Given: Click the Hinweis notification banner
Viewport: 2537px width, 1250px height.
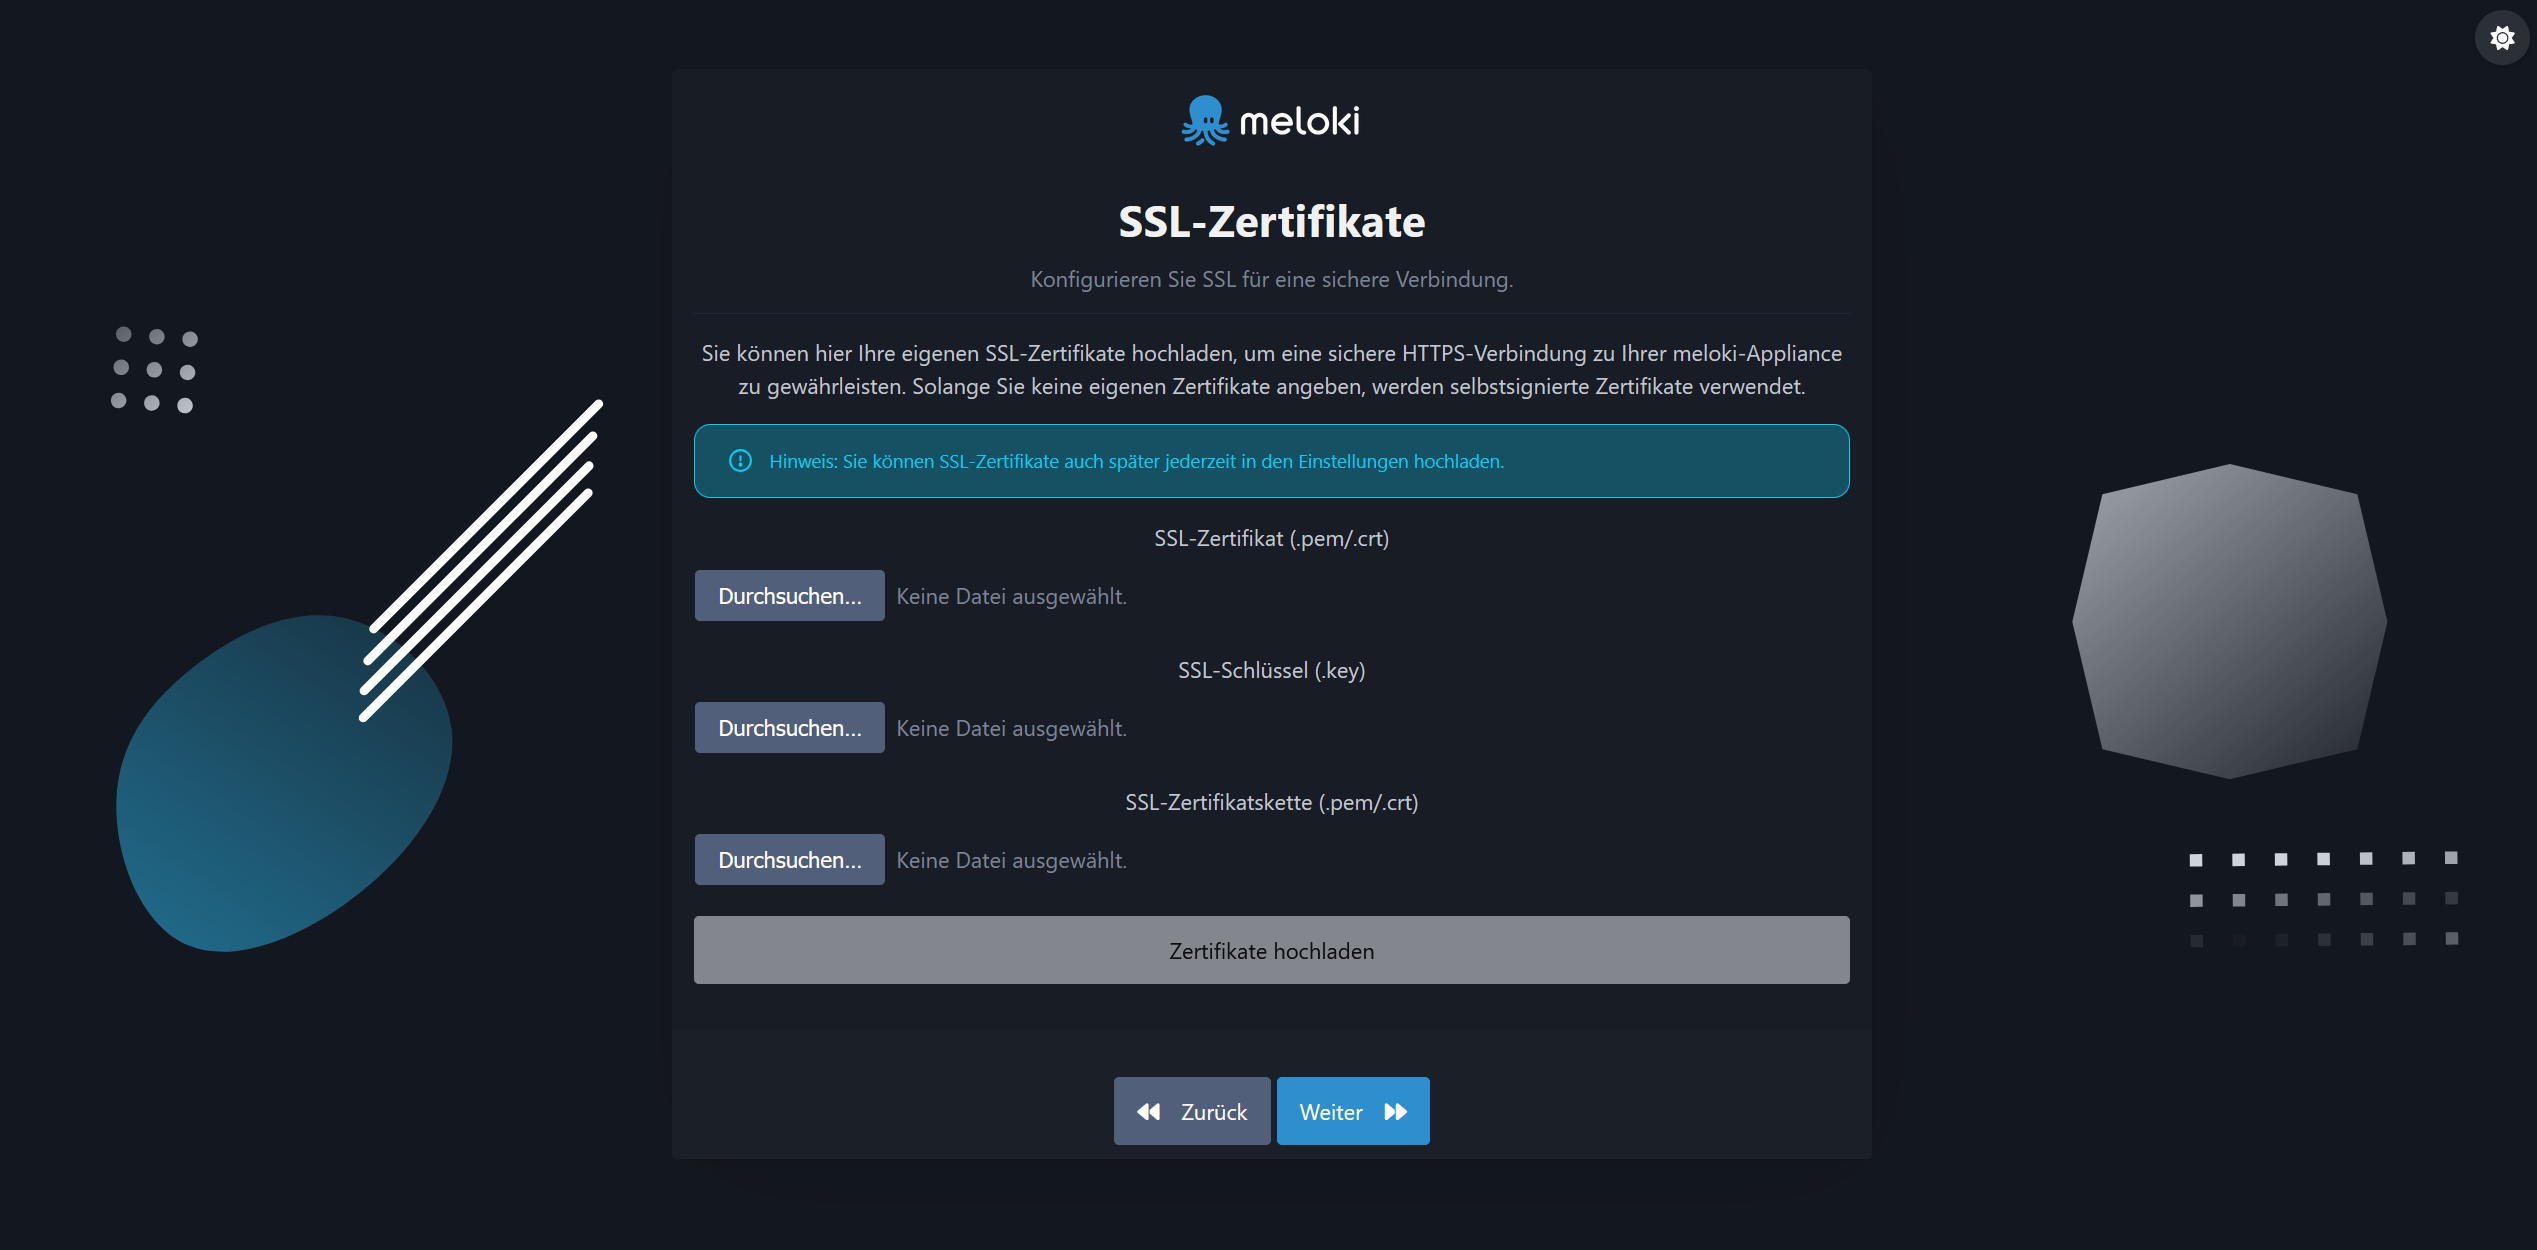Looking at the screenshot, I should coord(1271,461).
